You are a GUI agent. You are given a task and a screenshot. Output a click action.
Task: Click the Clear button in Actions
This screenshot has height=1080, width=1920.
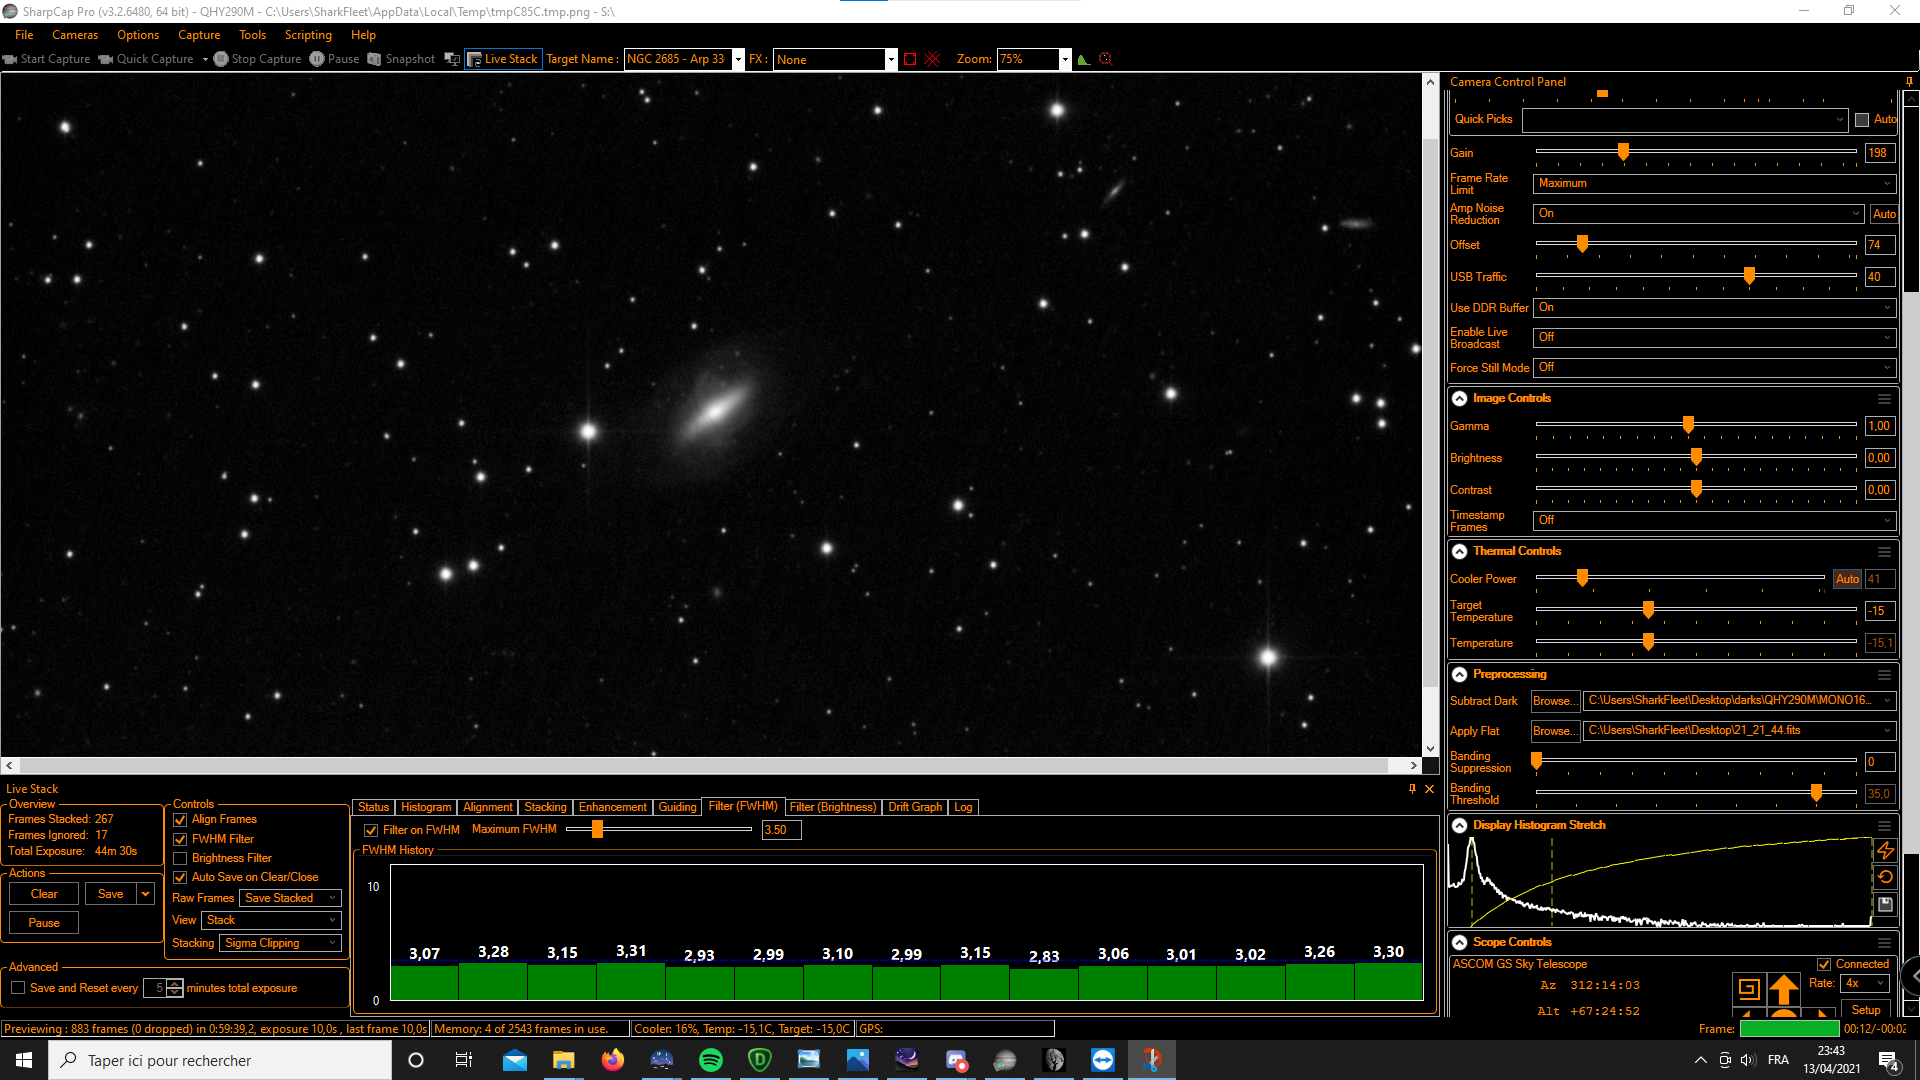click(x=44, y=894)
